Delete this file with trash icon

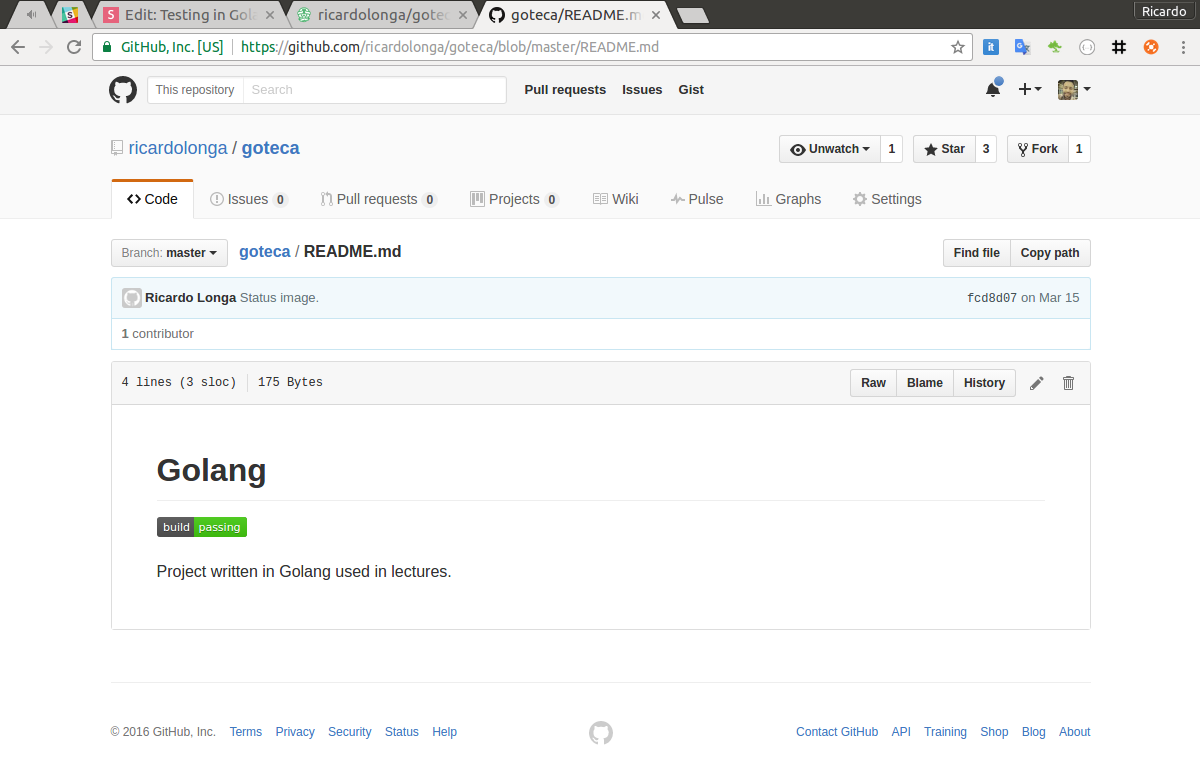pyautogui.click(x=1068, y=383)
